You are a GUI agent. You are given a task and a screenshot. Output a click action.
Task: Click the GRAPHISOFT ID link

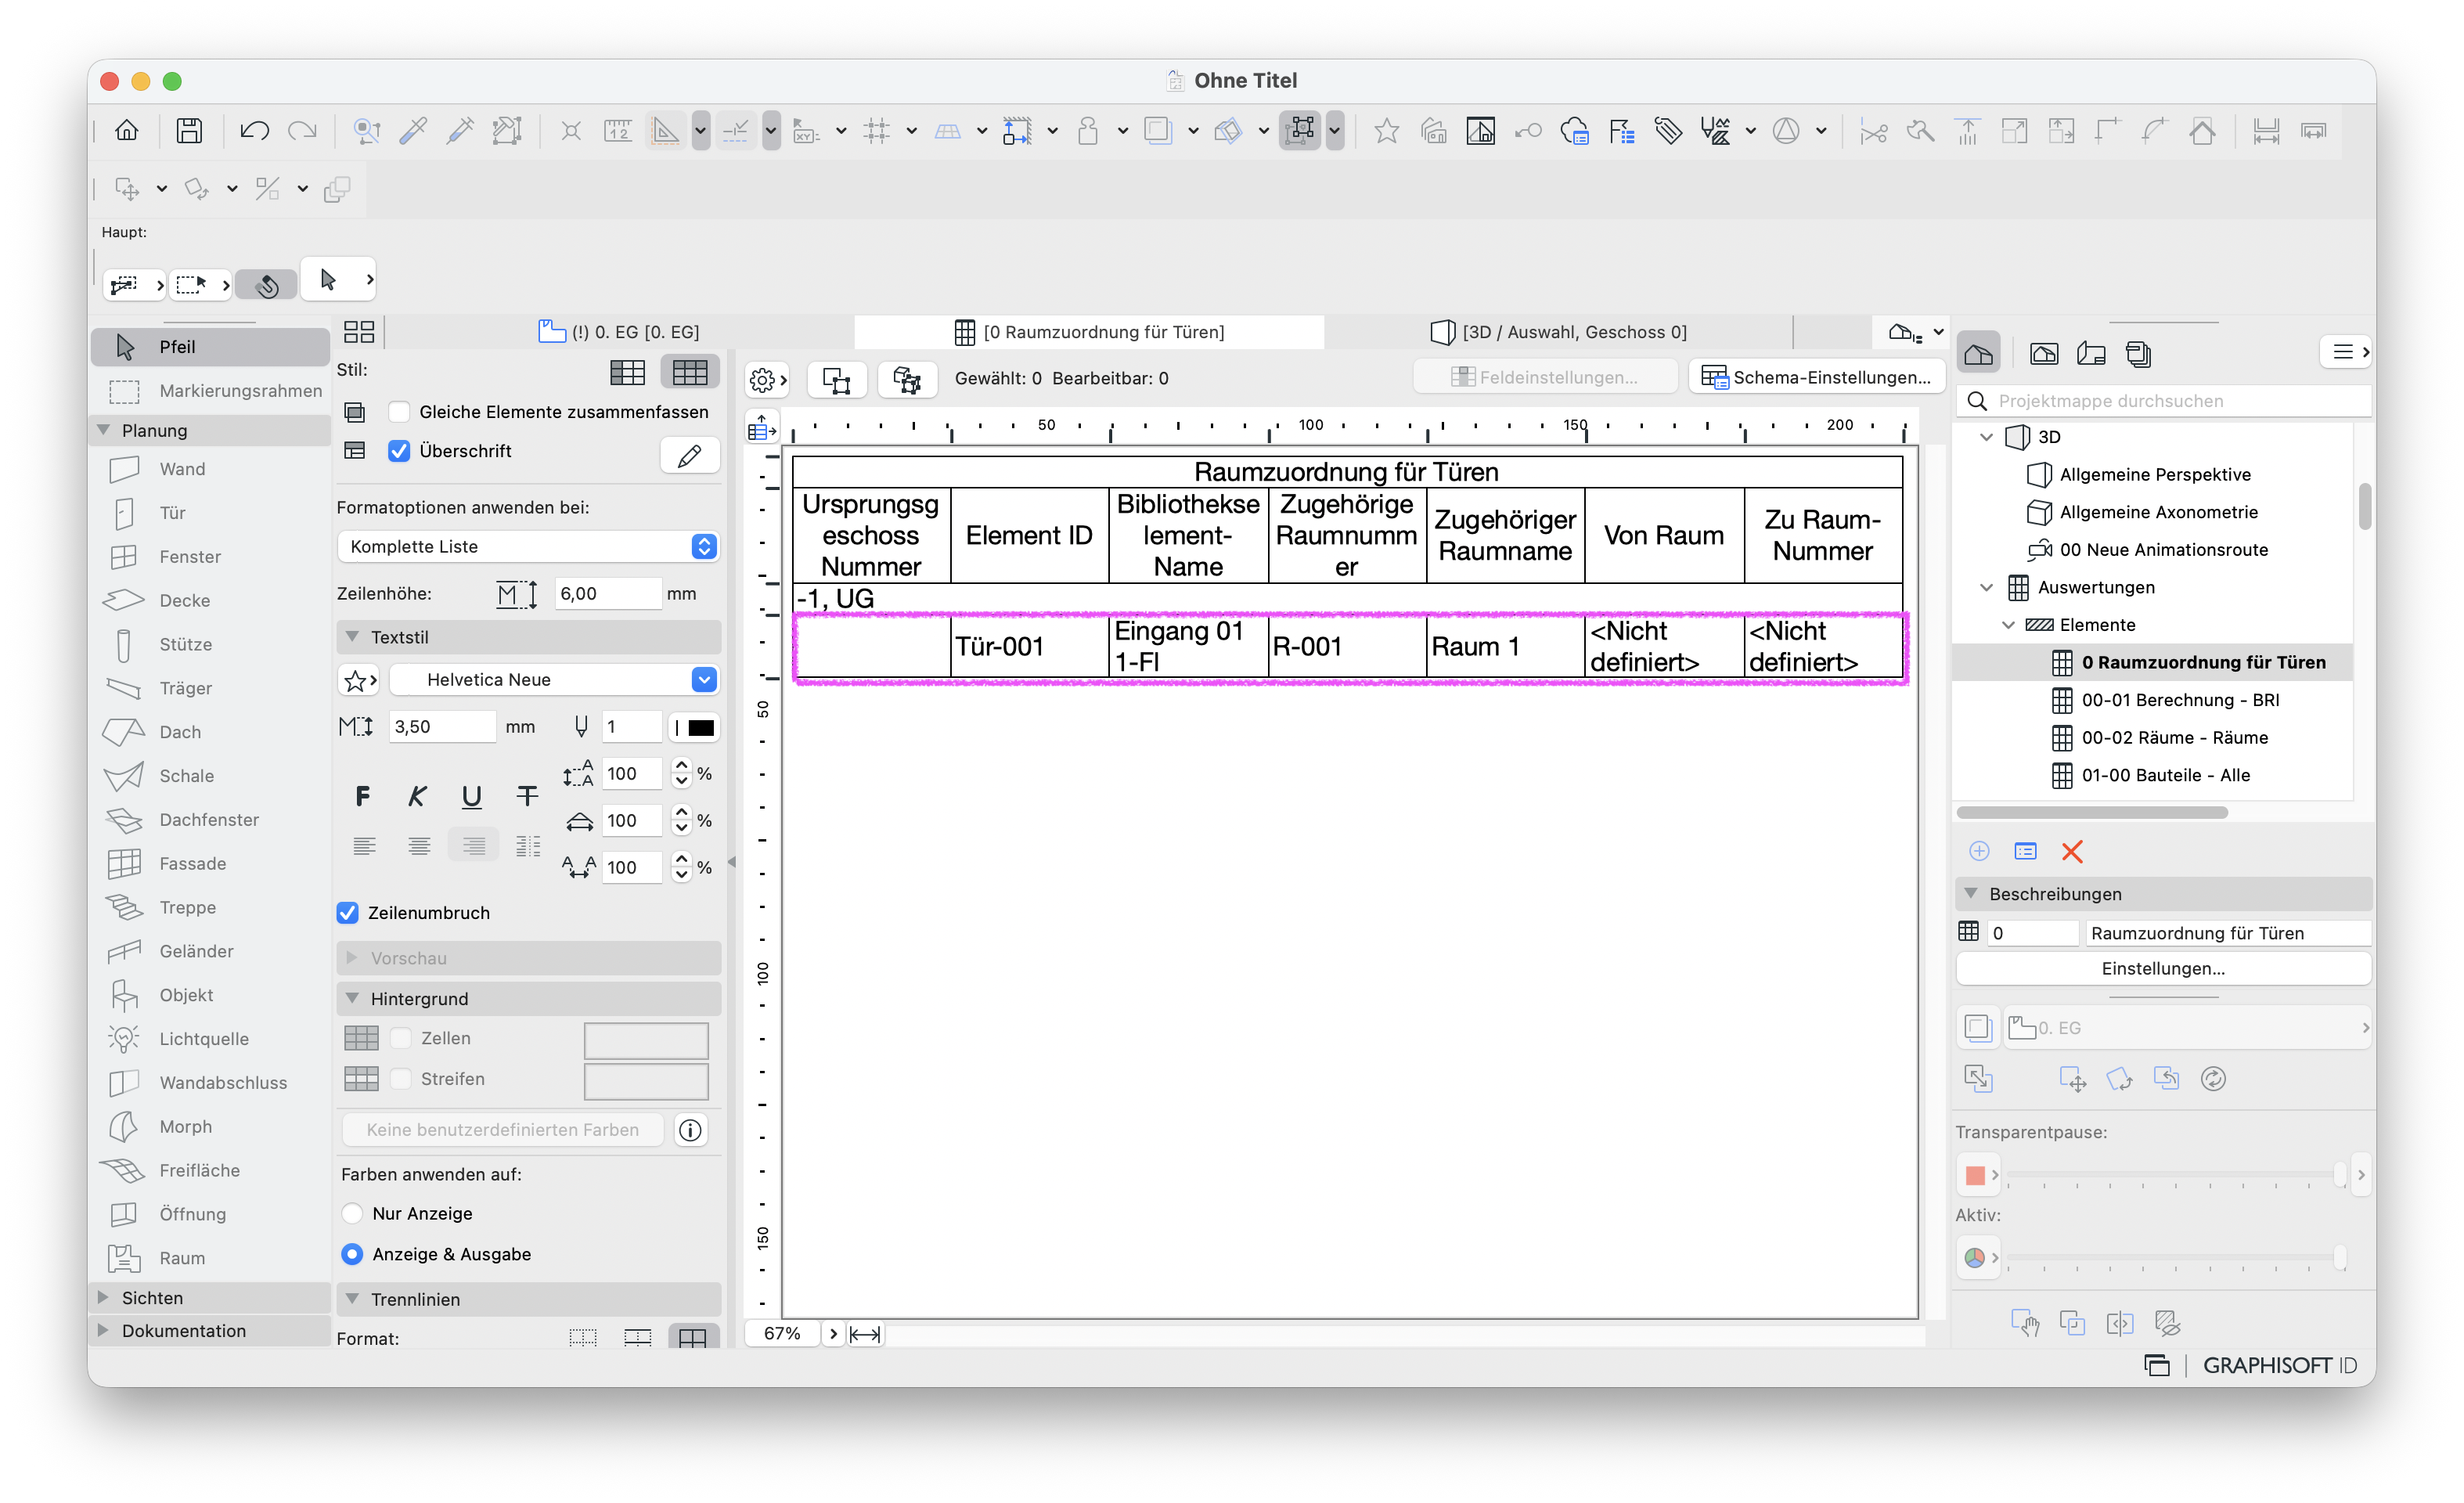click(2279, 1366)
